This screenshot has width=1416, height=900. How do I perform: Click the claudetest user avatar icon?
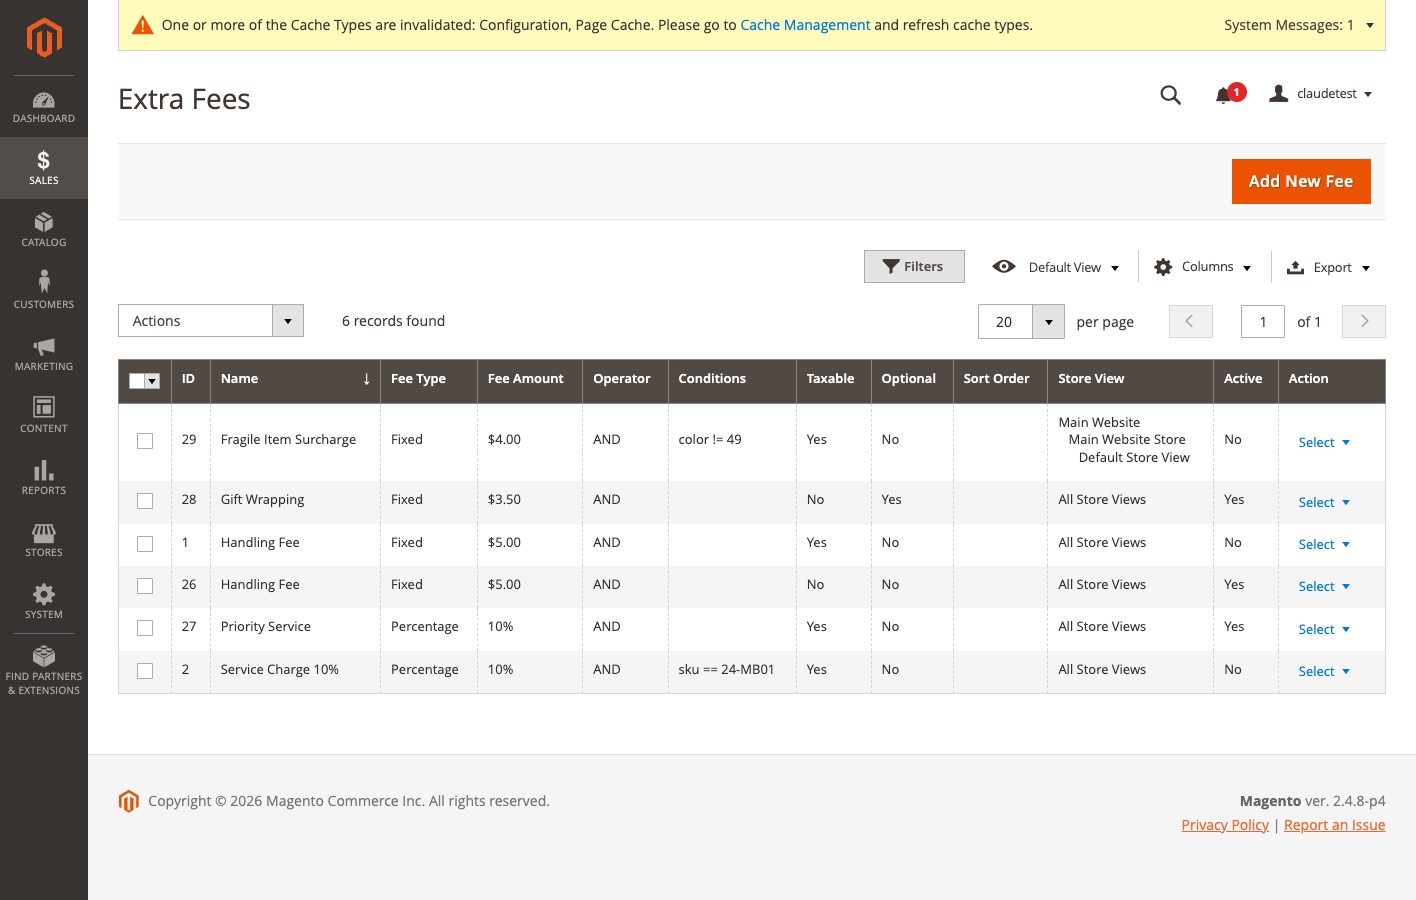point(1278,93)
